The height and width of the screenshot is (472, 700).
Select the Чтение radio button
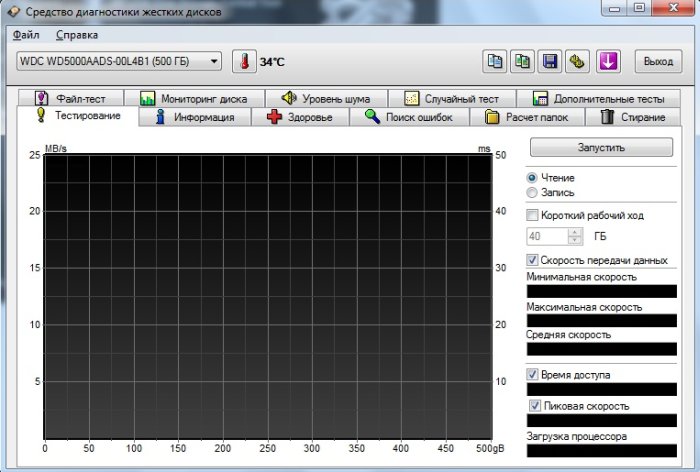(532, 177)
